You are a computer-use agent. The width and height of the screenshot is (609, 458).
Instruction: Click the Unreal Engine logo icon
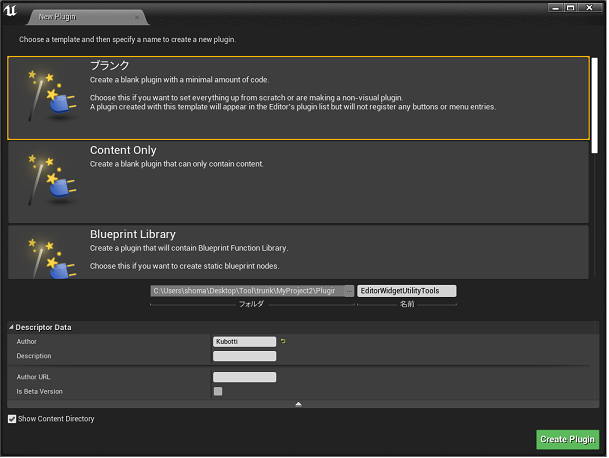point(10,10)
